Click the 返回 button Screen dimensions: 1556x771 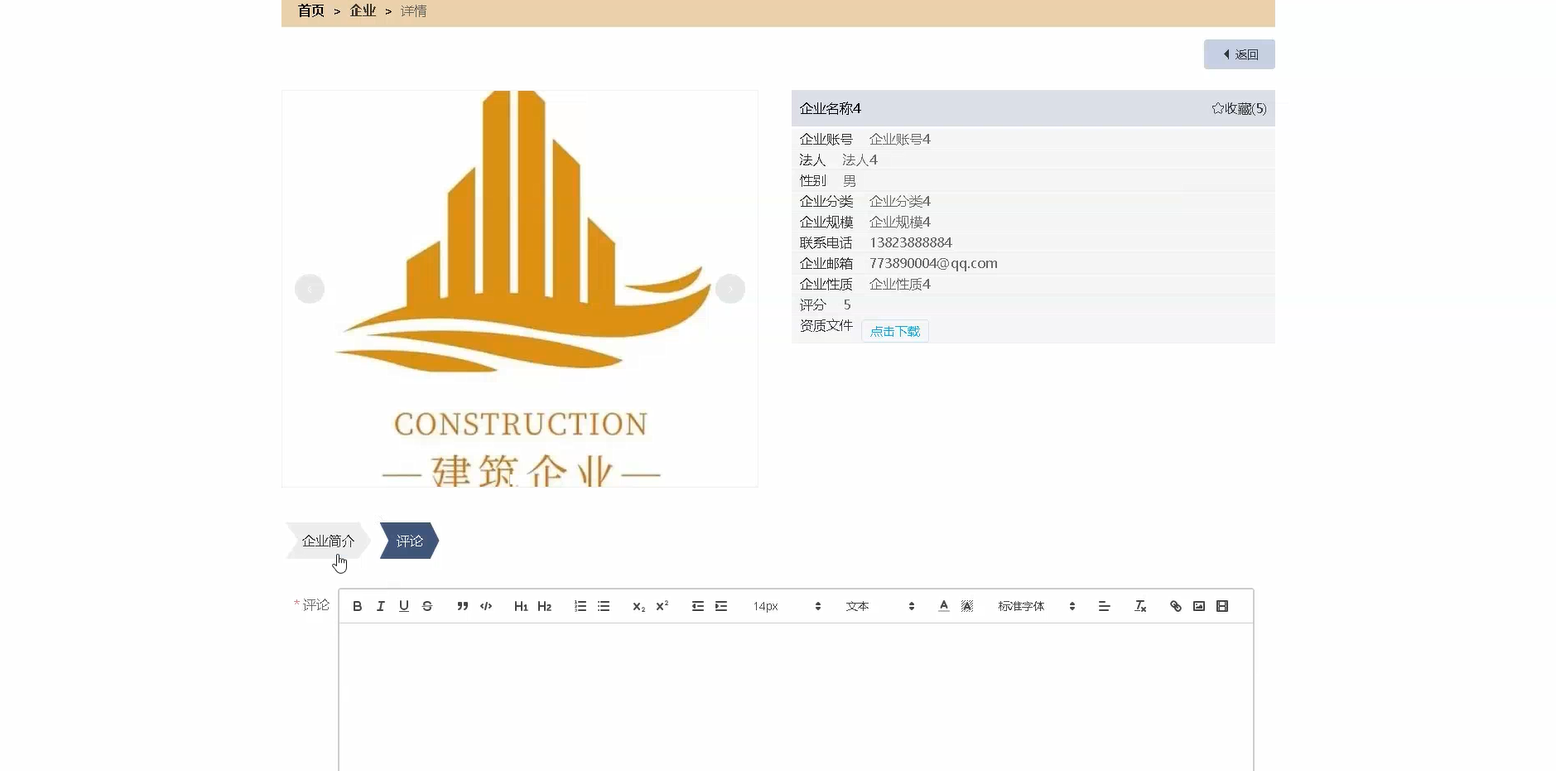(x=1239, y=54)
